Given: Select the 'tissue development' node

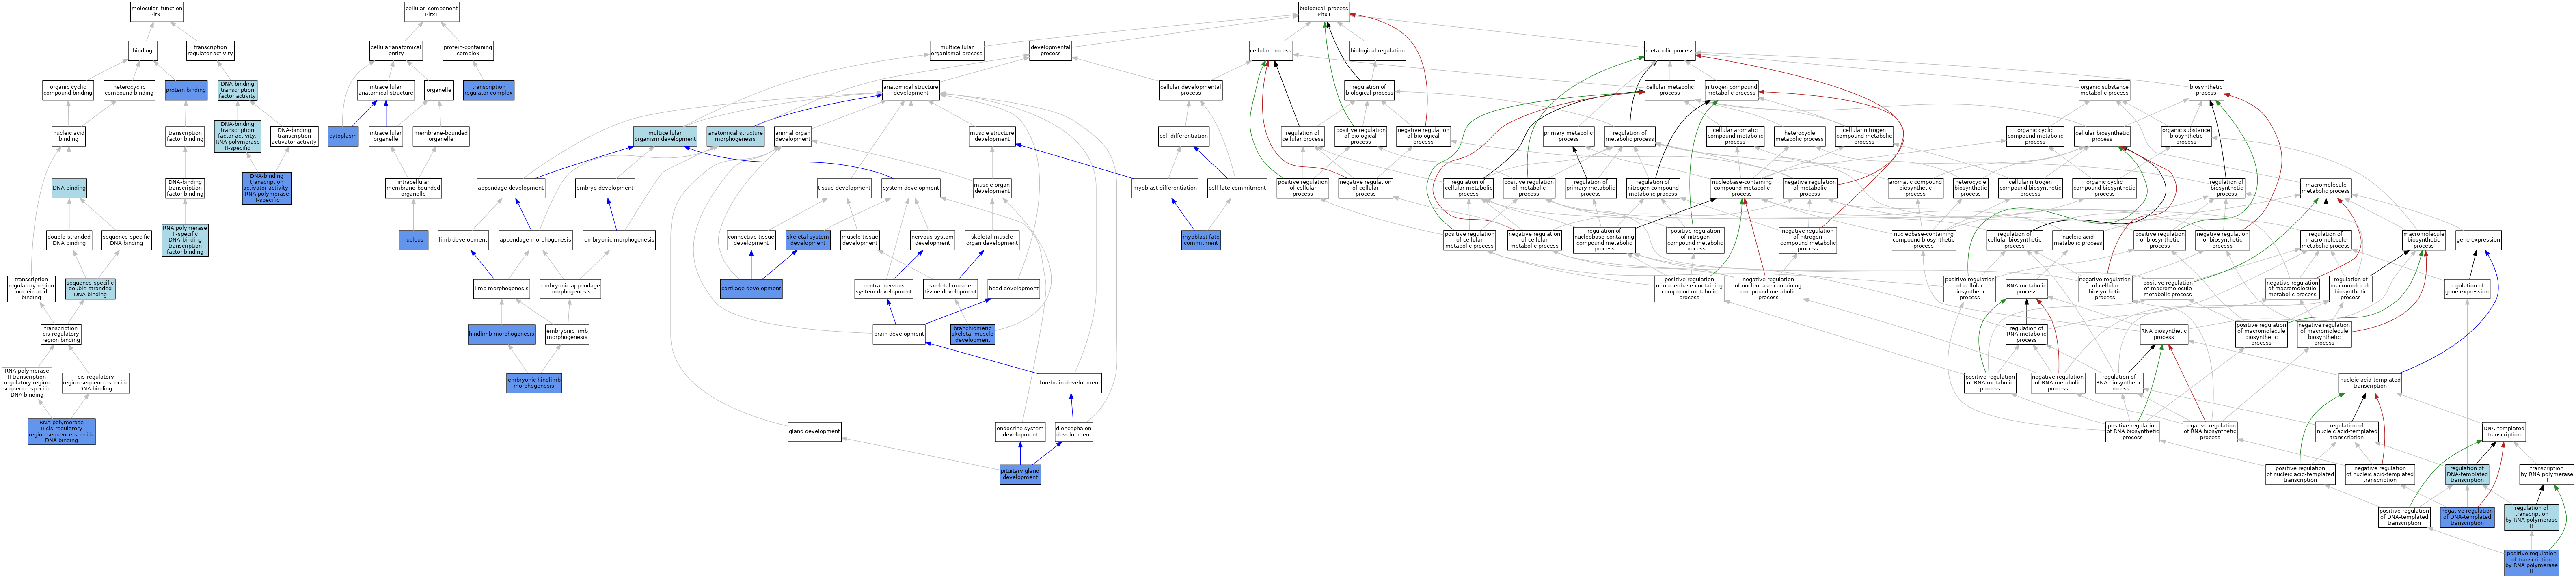Looking at the screenshot, I should [x=844, y=188].
